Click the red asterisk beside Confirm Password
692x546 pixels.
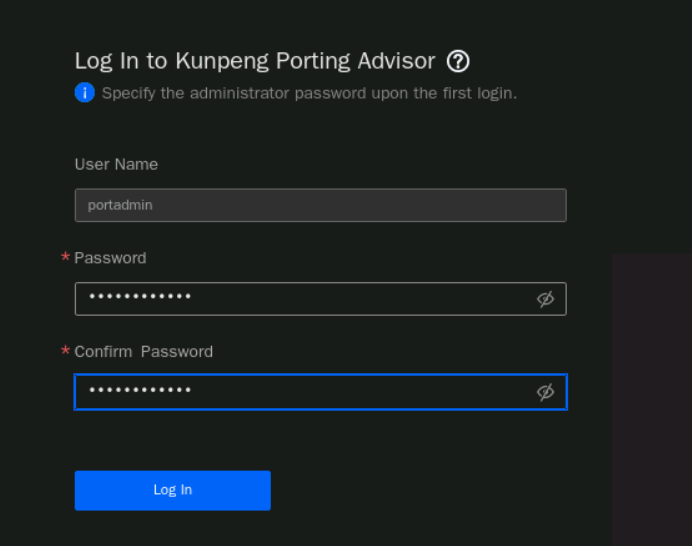click(66, 352)
